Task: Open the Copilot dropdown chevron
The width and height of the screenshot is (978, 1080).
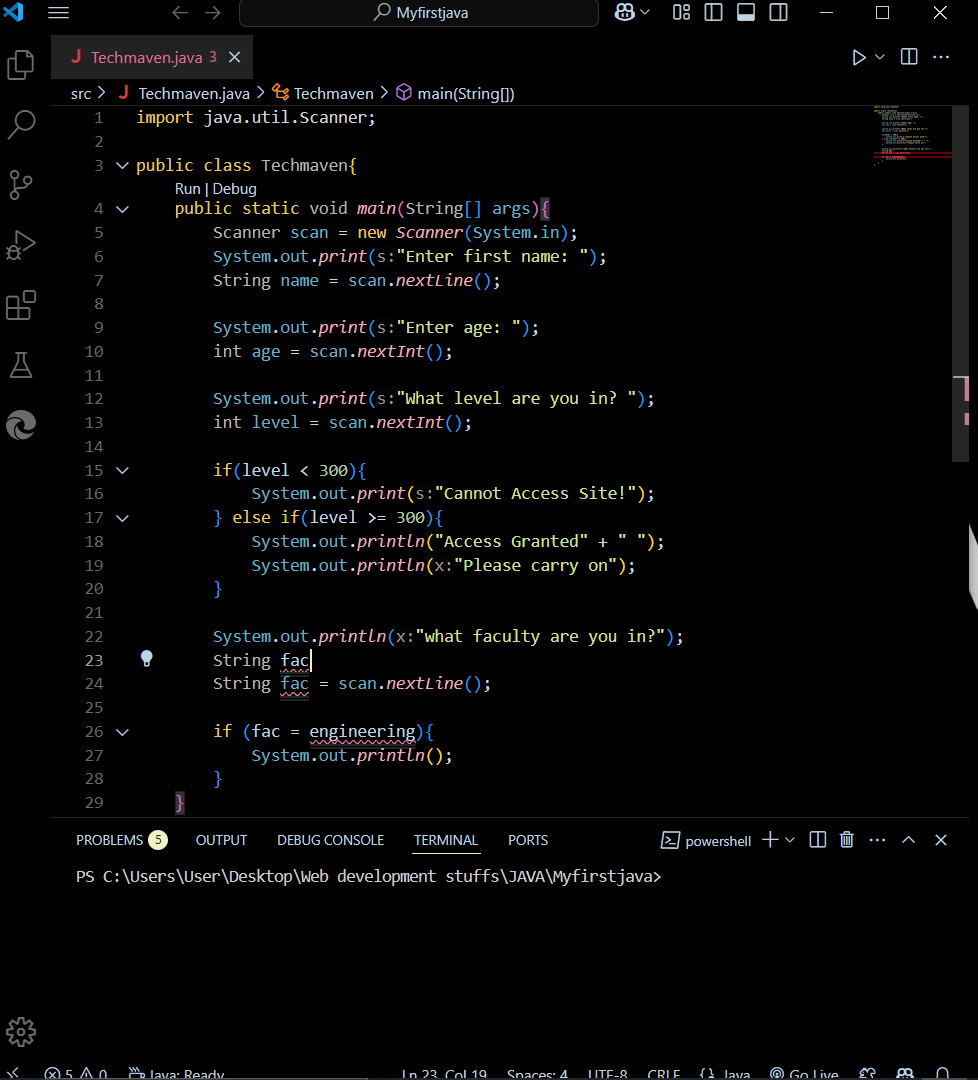Action: pyautogui.click(x=645, y=12)
